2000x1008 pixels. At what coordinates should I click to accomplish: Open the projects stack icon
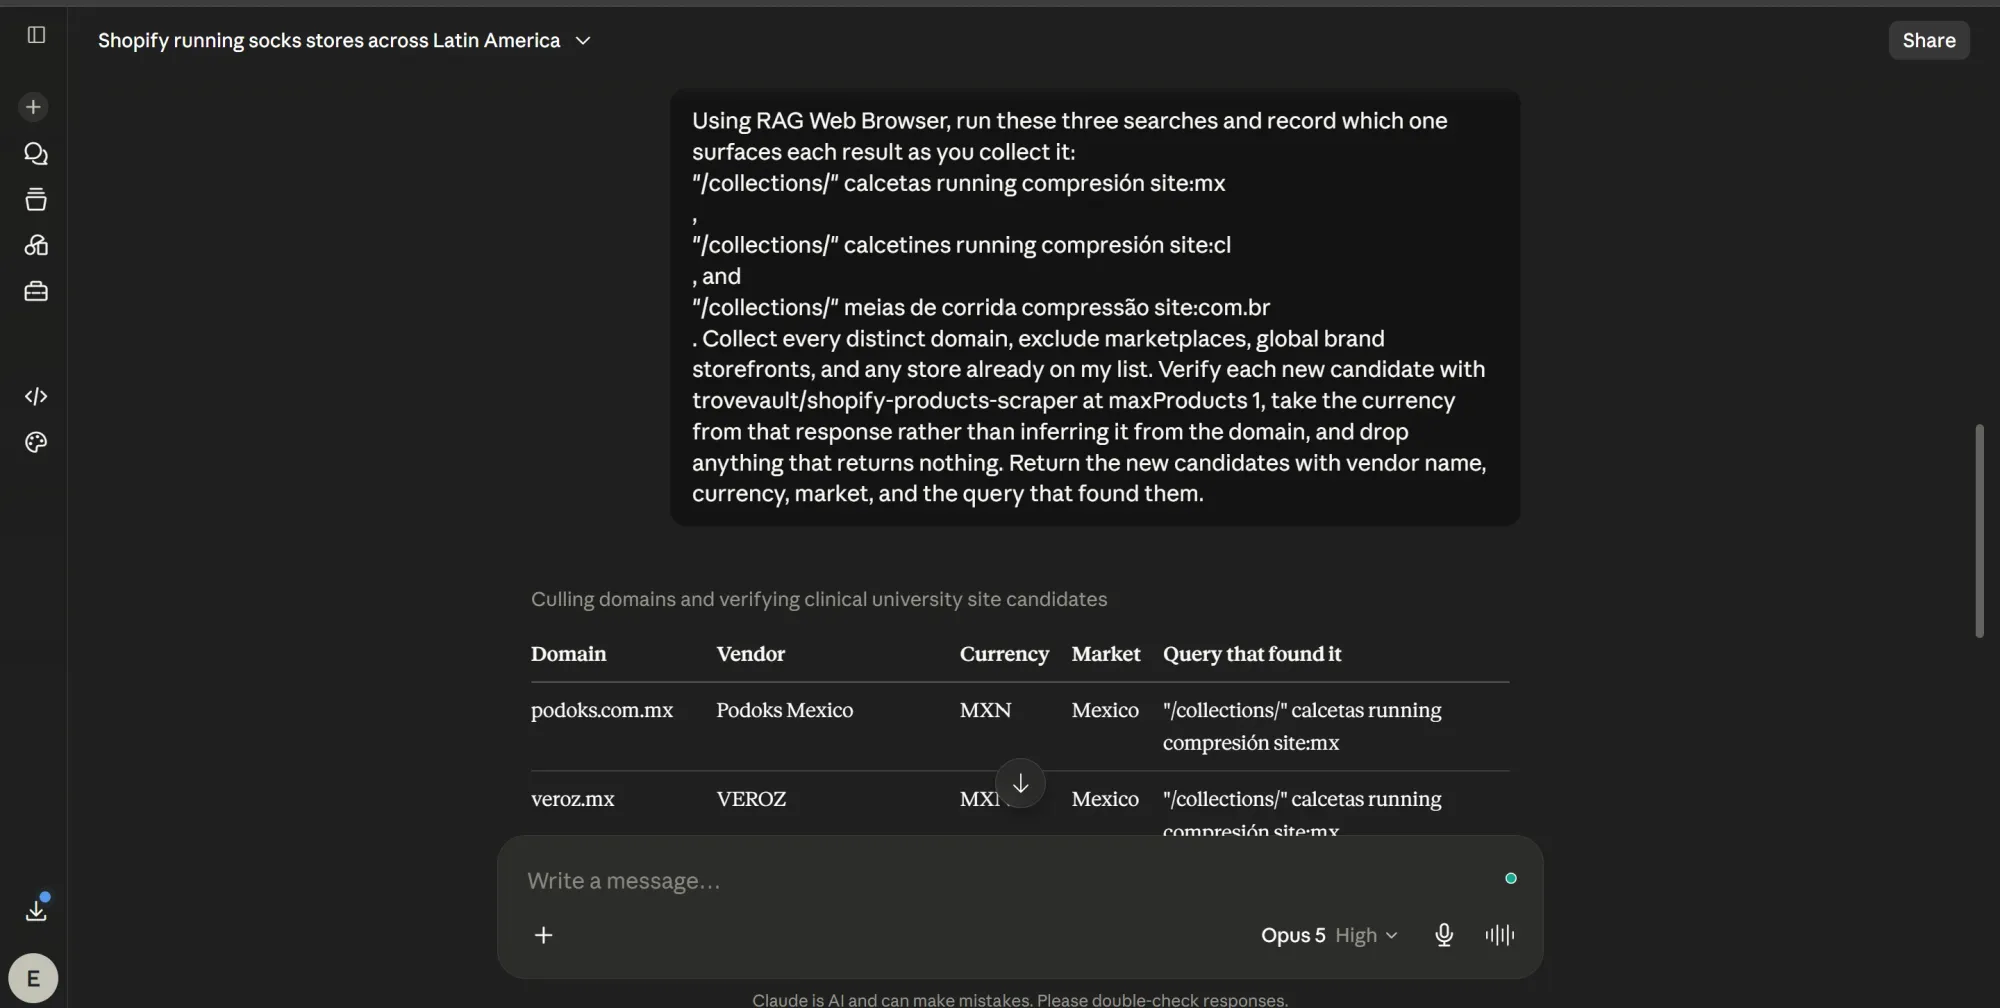36,199
